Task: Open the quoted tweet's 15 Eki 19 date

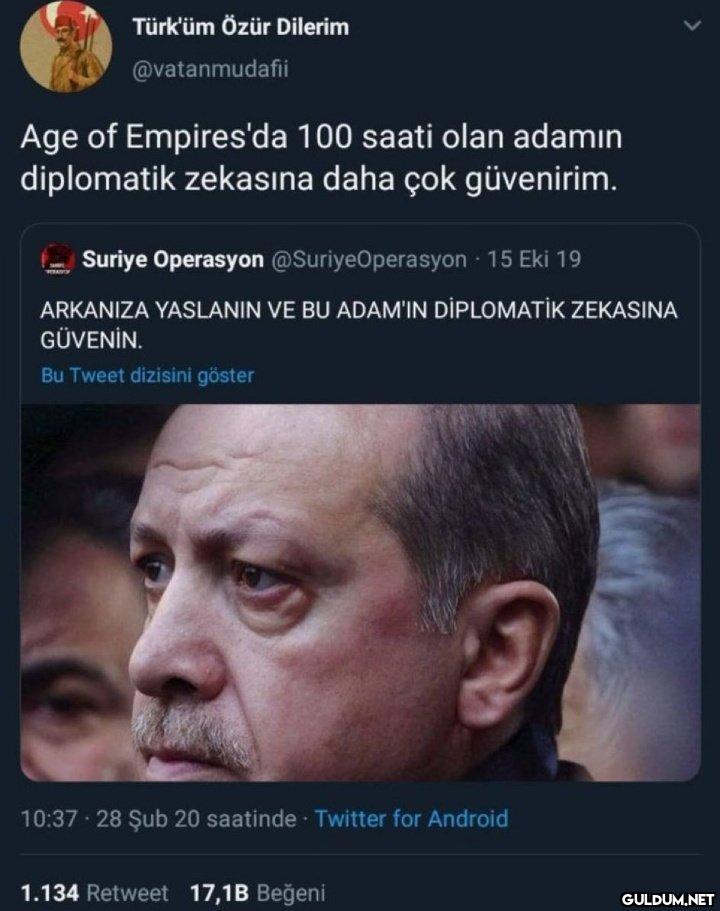Action: tap(534, 259)
